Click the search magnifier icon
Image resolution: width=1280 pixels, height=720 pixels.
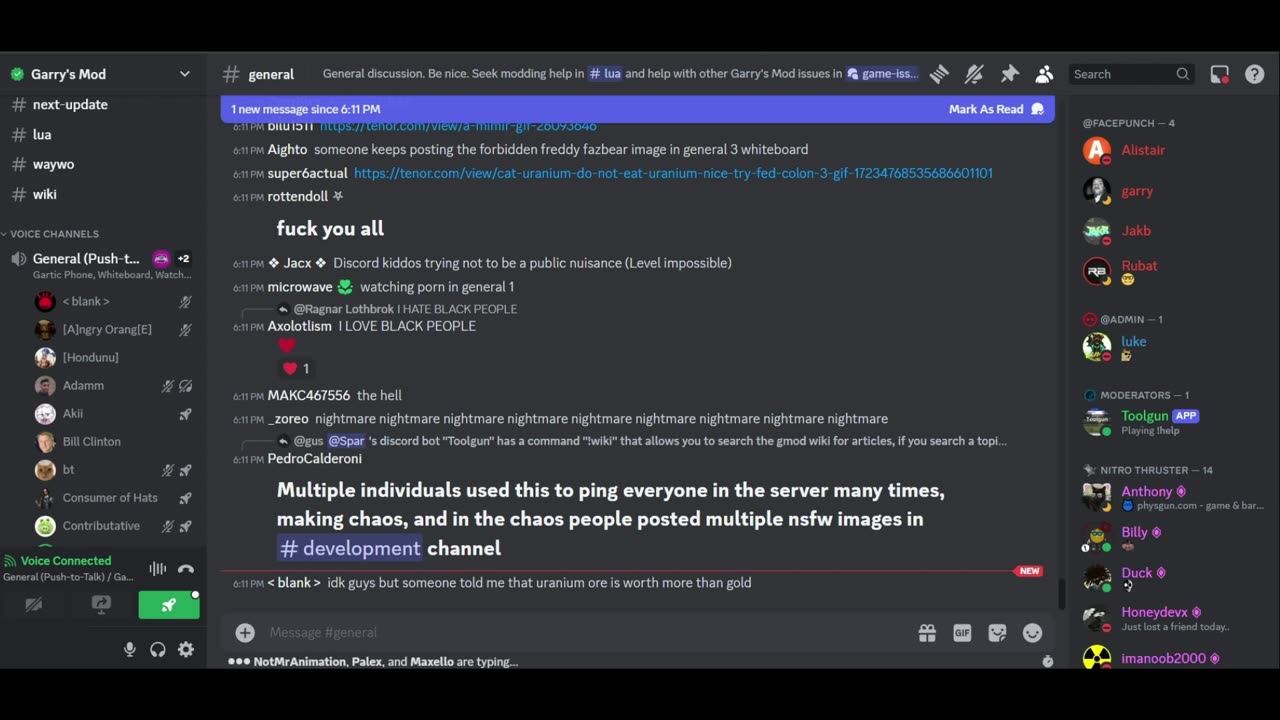[1182, 74]
